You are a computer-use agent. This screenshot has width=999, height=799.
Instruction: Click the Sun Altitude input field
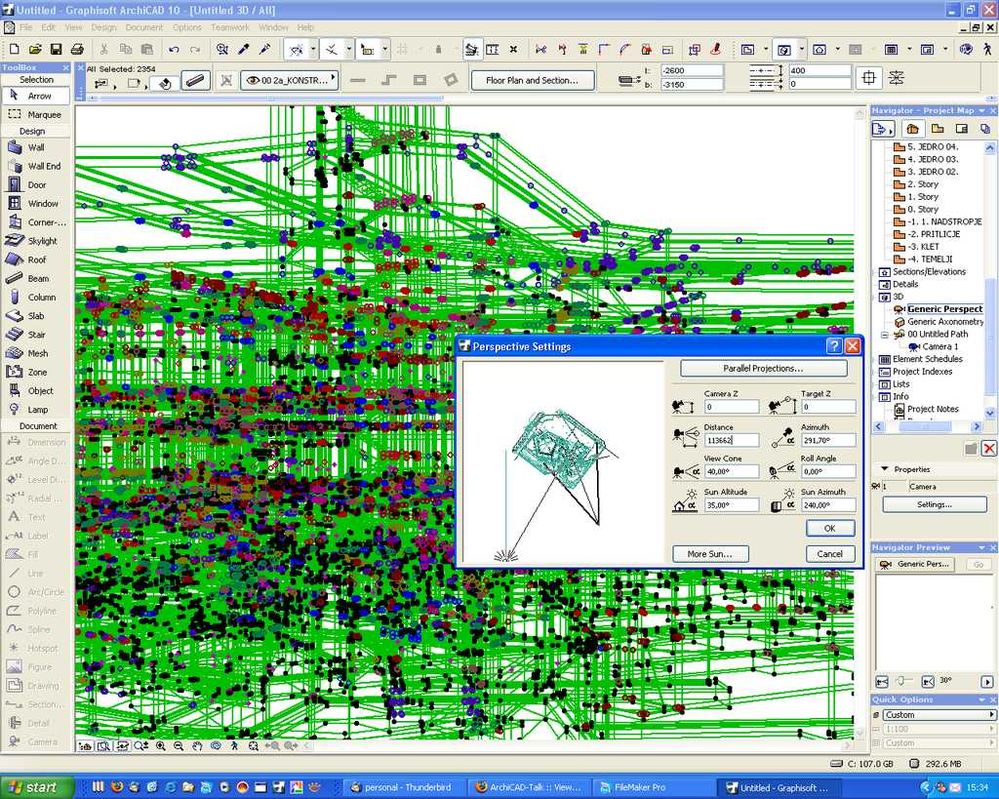point(731,505)
